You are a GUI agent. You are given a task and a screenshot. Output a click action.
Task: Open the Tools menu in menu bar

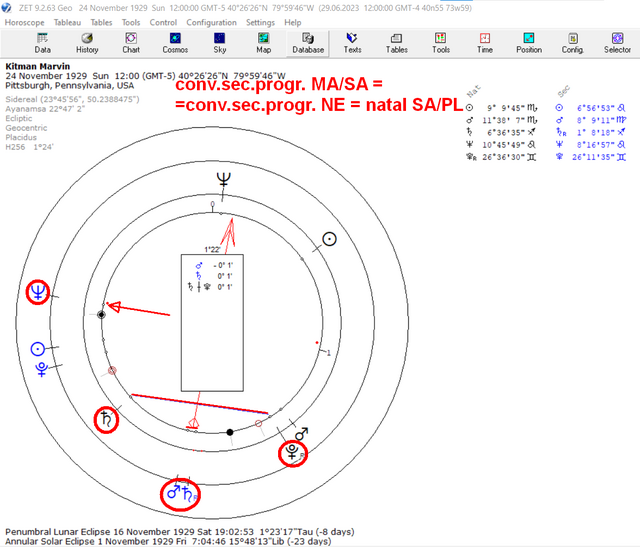[131, 22]
